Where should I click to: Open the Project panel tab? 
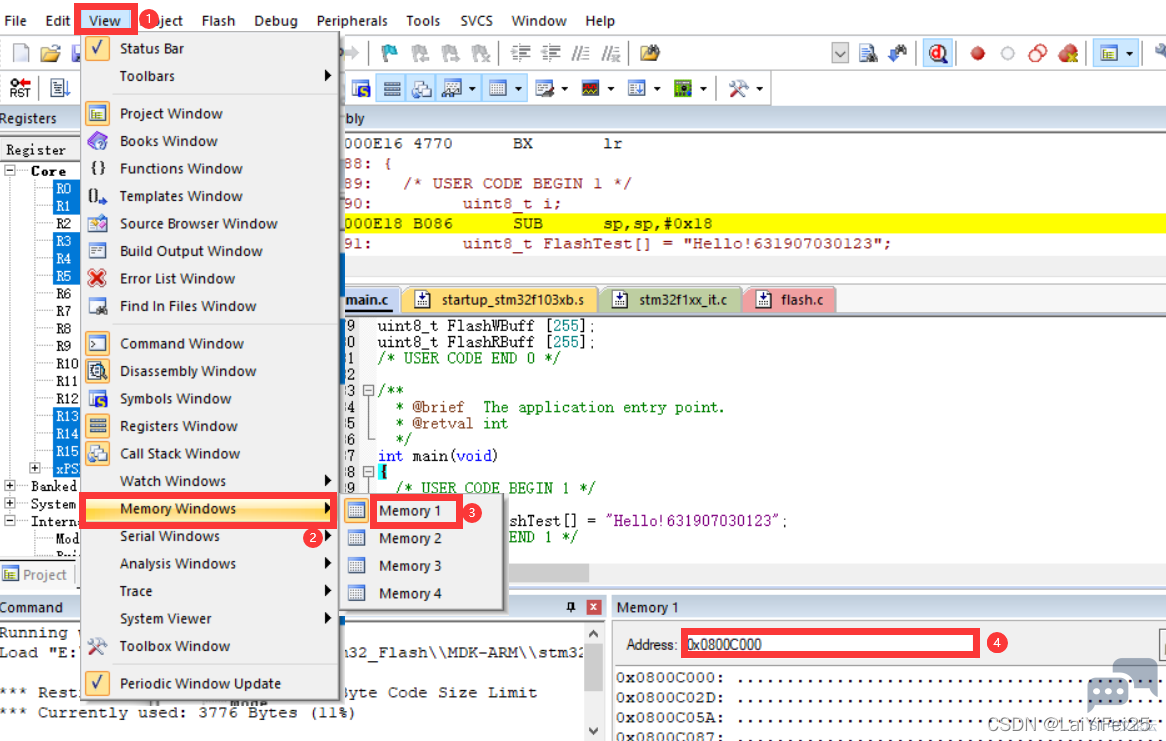click(x=35, y=574)
